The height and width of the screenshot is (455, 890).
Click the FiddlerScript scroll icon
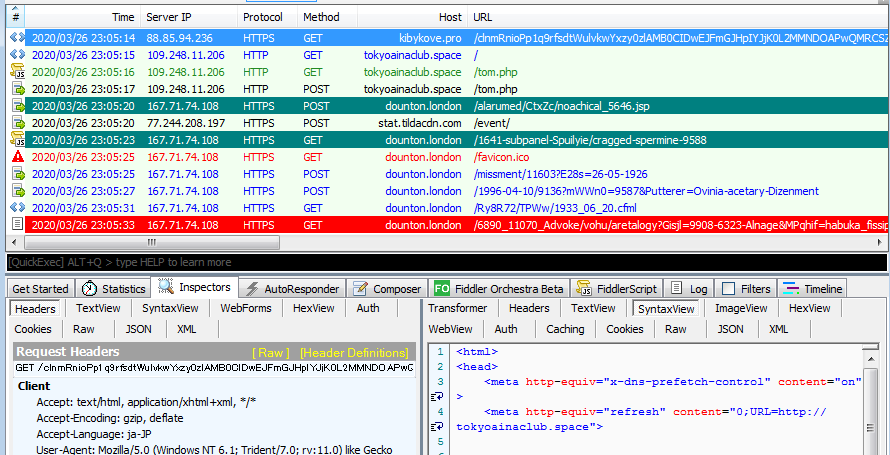point(583,289)
